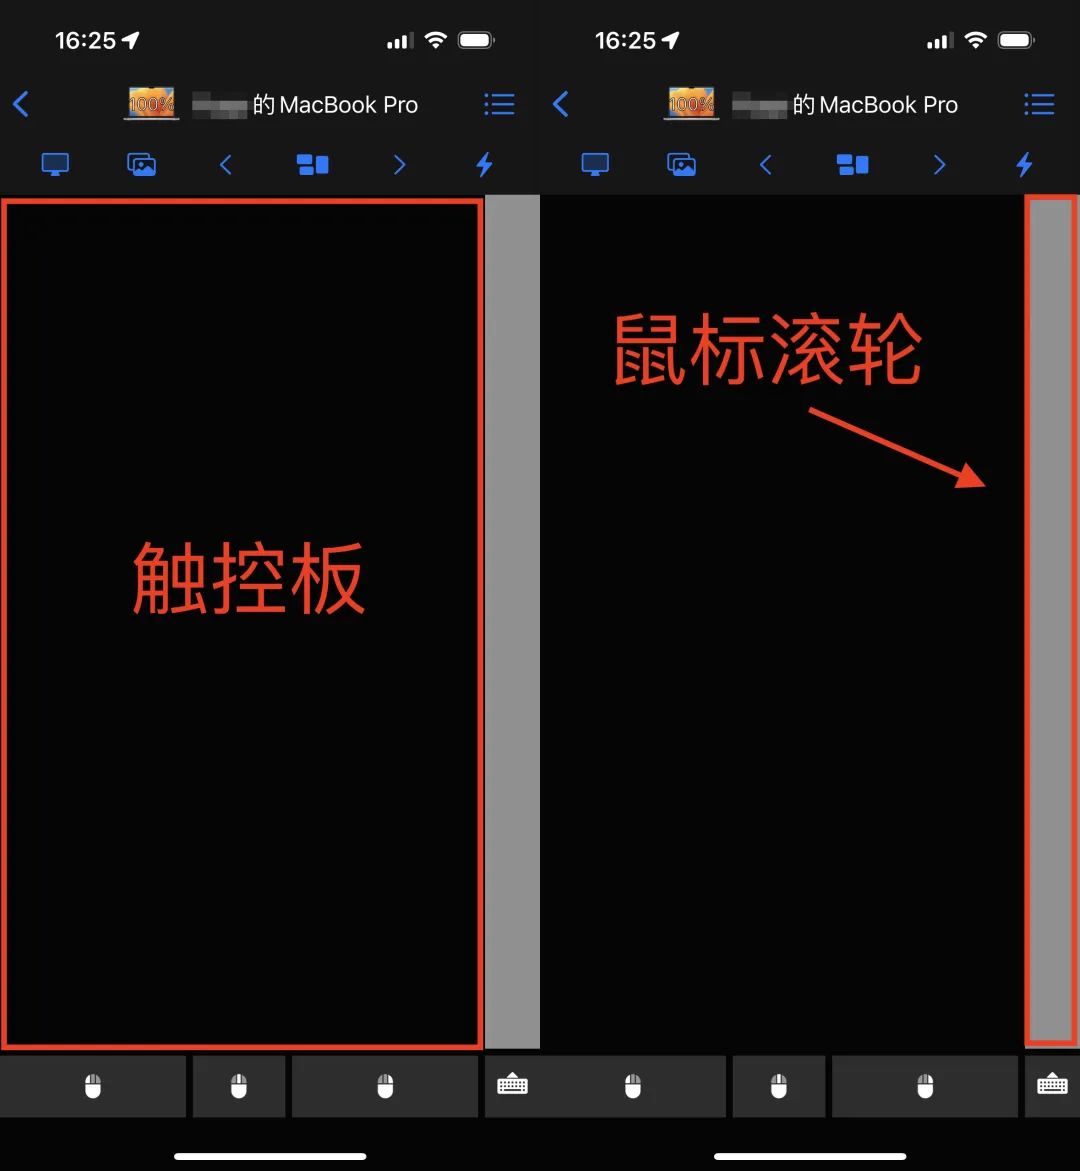Tap the back arrow on the left pane
The height and width of the screenshot is (1171, 1080).
[x=21, y=103]
